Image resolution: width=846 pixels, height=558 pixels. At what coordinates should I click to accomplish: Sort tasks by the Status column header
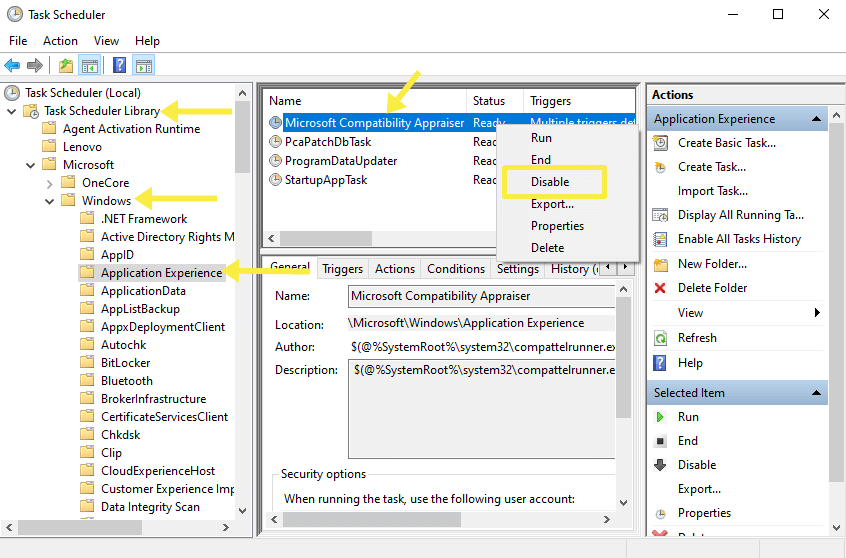(495, 101)
